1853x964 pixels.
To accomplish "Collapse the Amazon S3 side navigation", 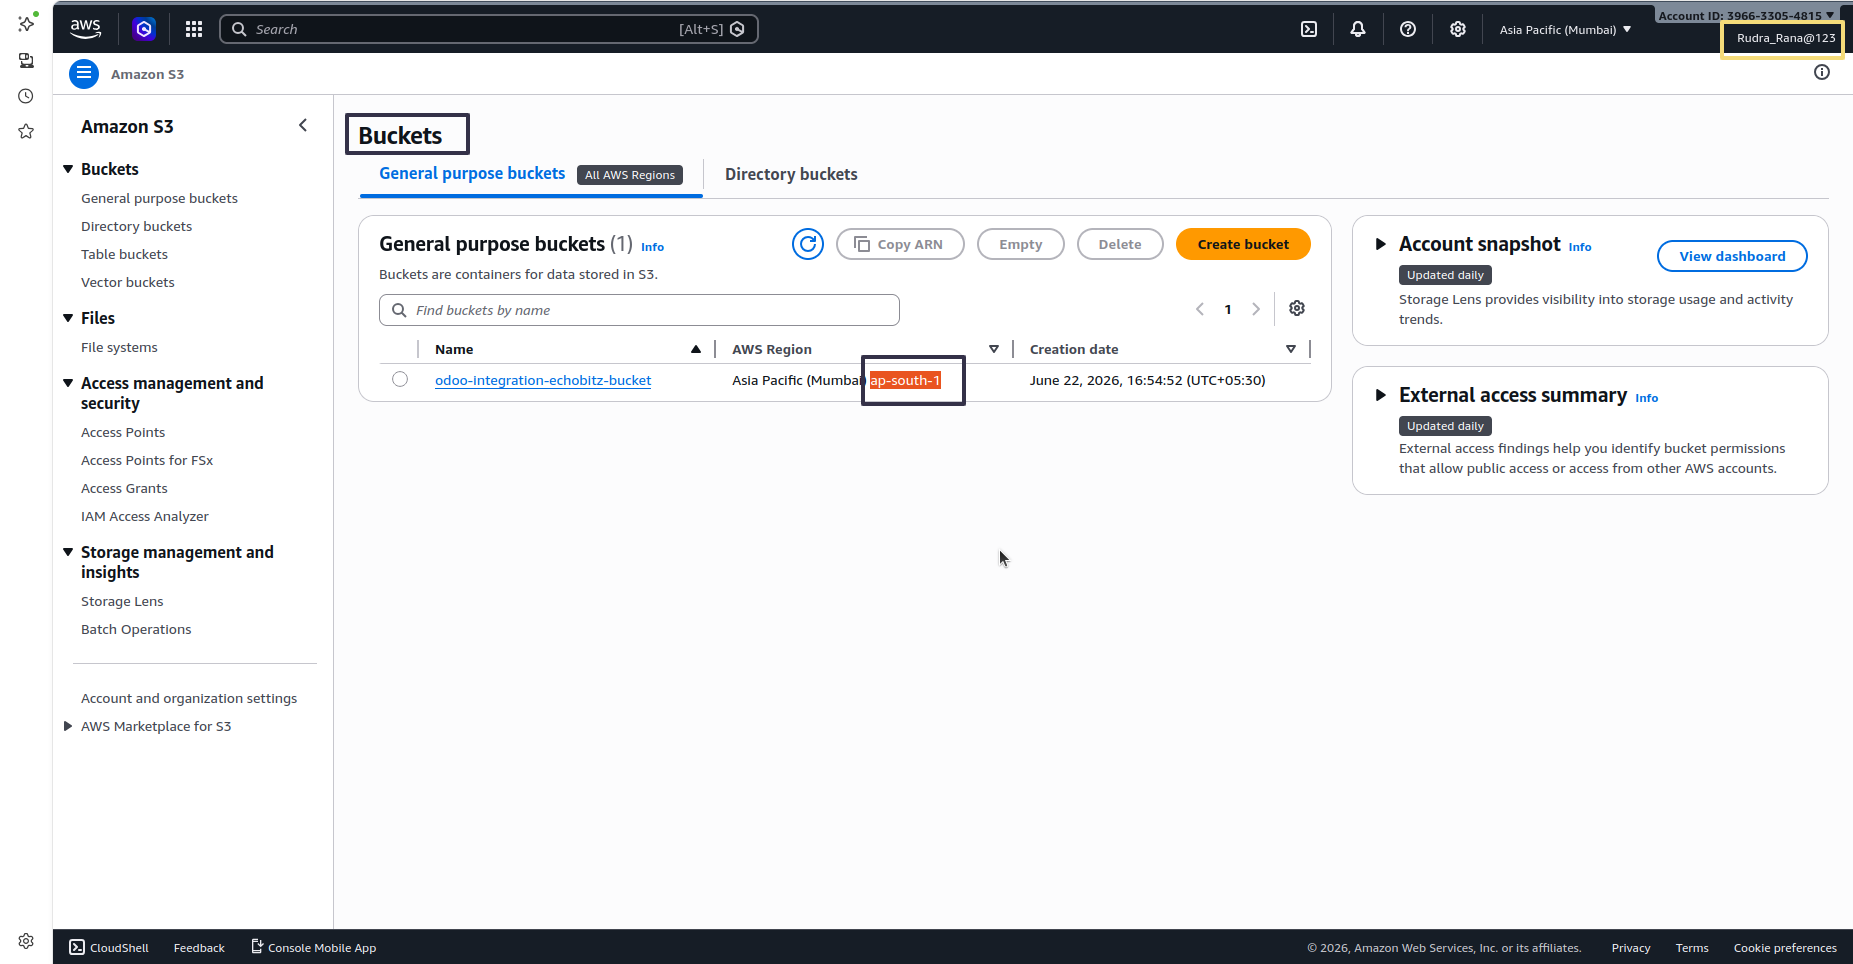I will pos(303,125).
